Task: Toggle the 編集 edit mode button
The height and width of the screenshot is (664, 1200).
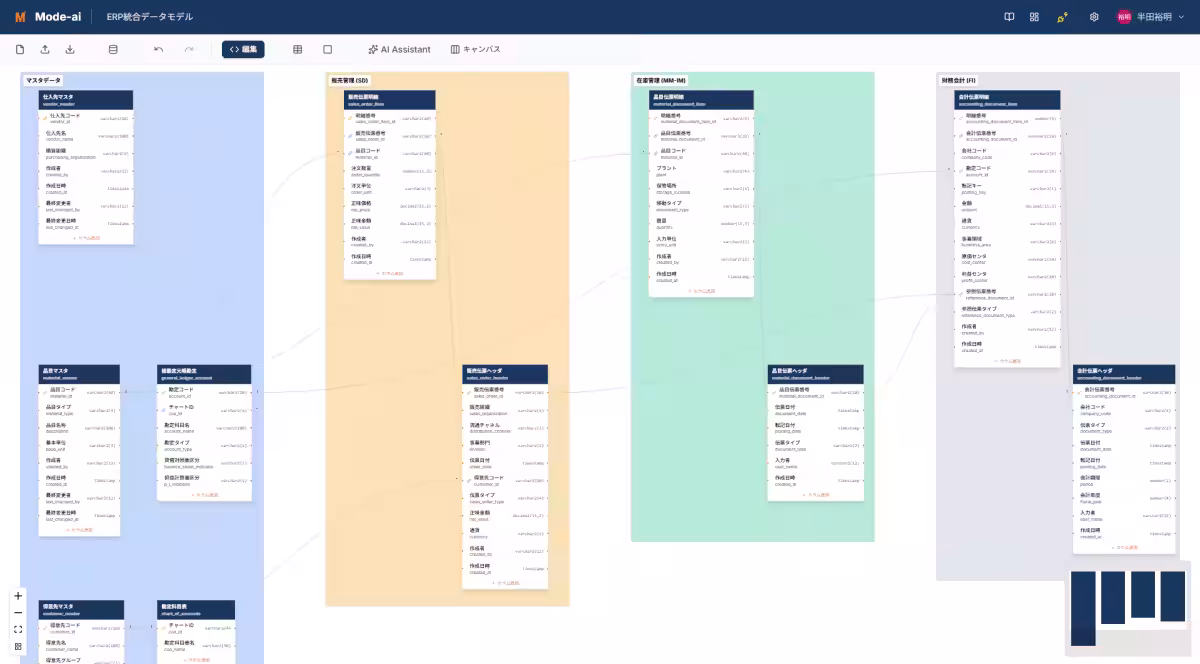Action: (243, 49)
